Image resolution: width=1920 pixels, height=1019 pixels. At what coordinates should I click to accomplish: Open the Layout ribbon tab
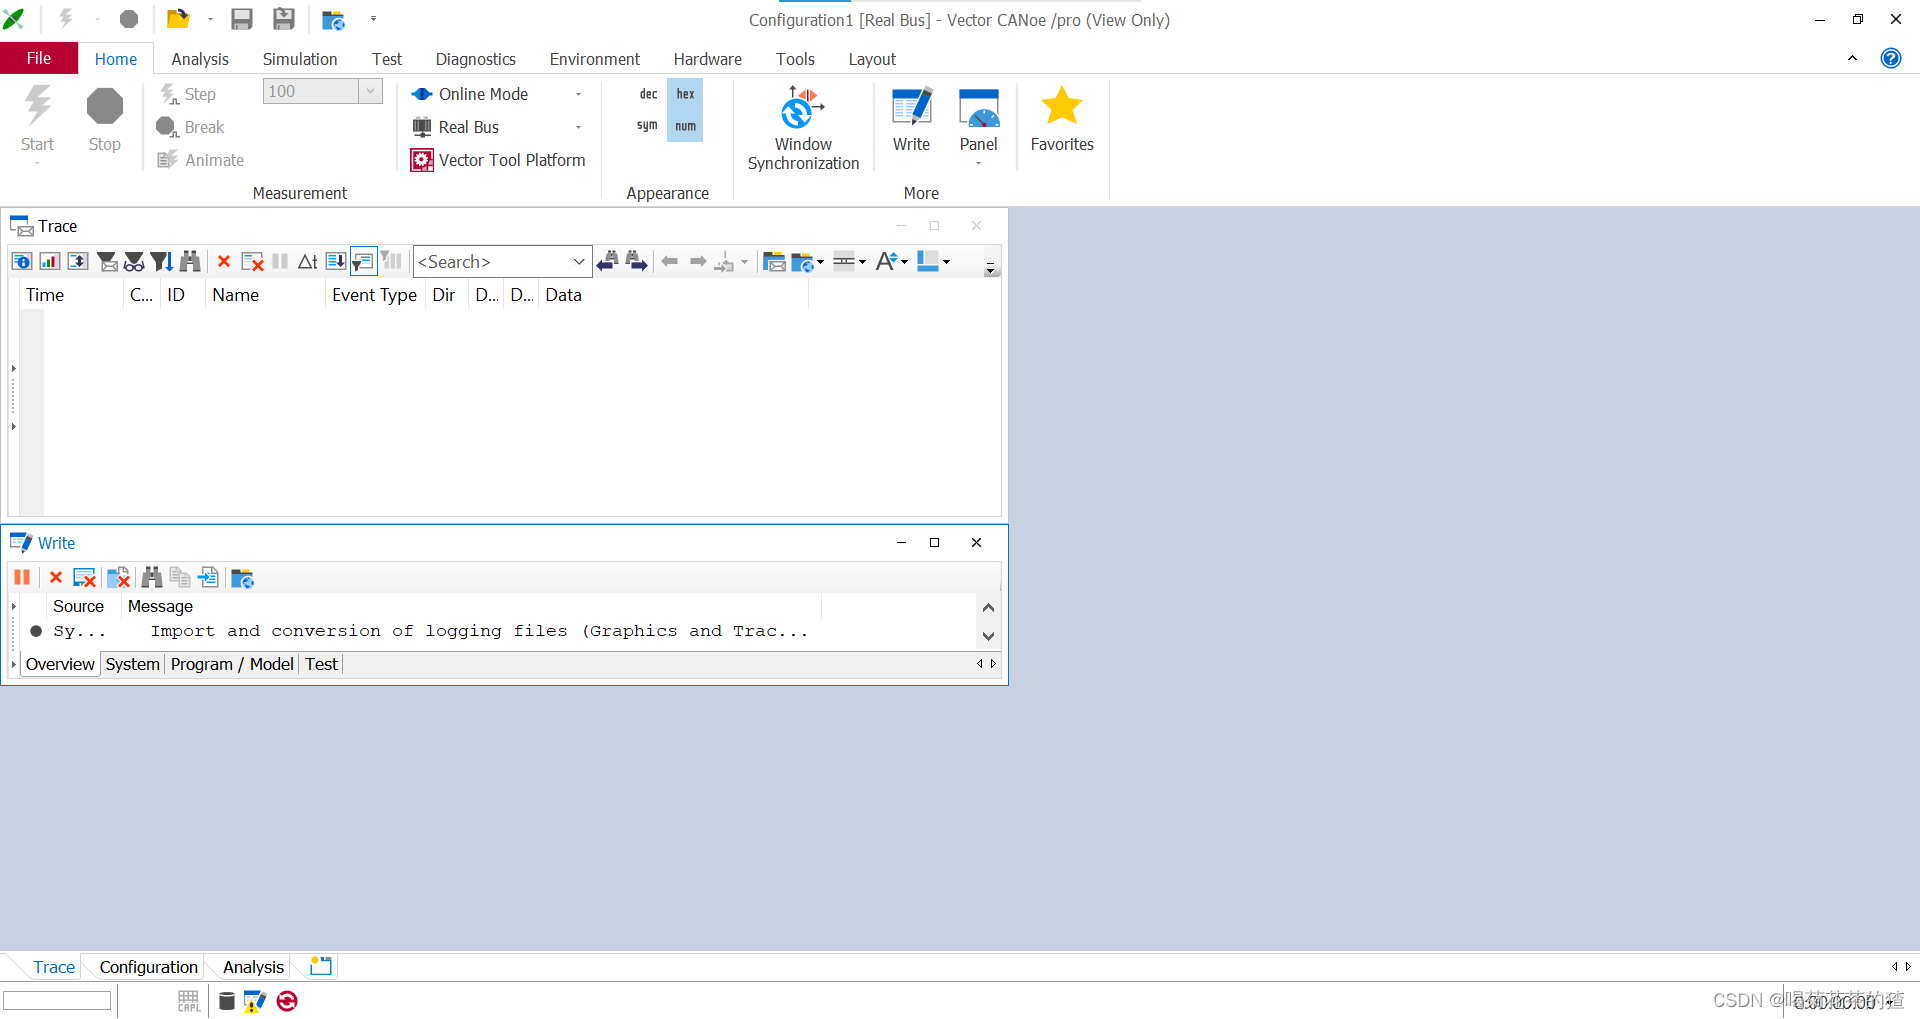pyautogui.click(x=872, y=59)
